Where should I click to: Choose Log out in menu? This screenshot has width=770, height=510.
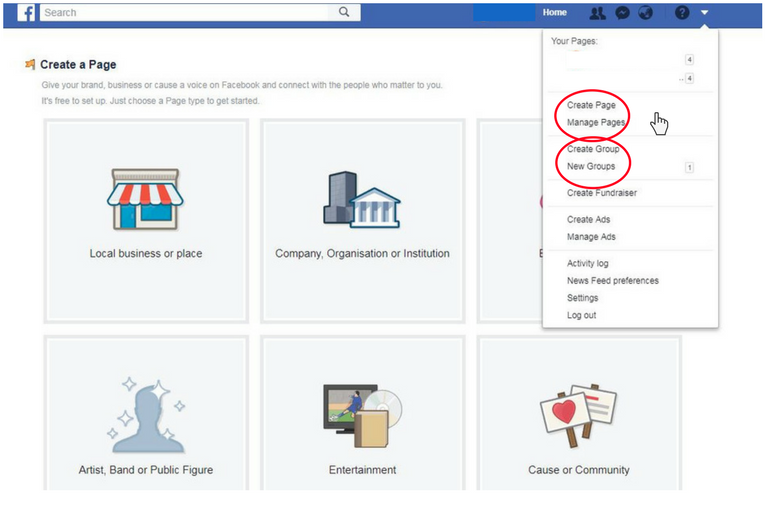click(581, 315)
